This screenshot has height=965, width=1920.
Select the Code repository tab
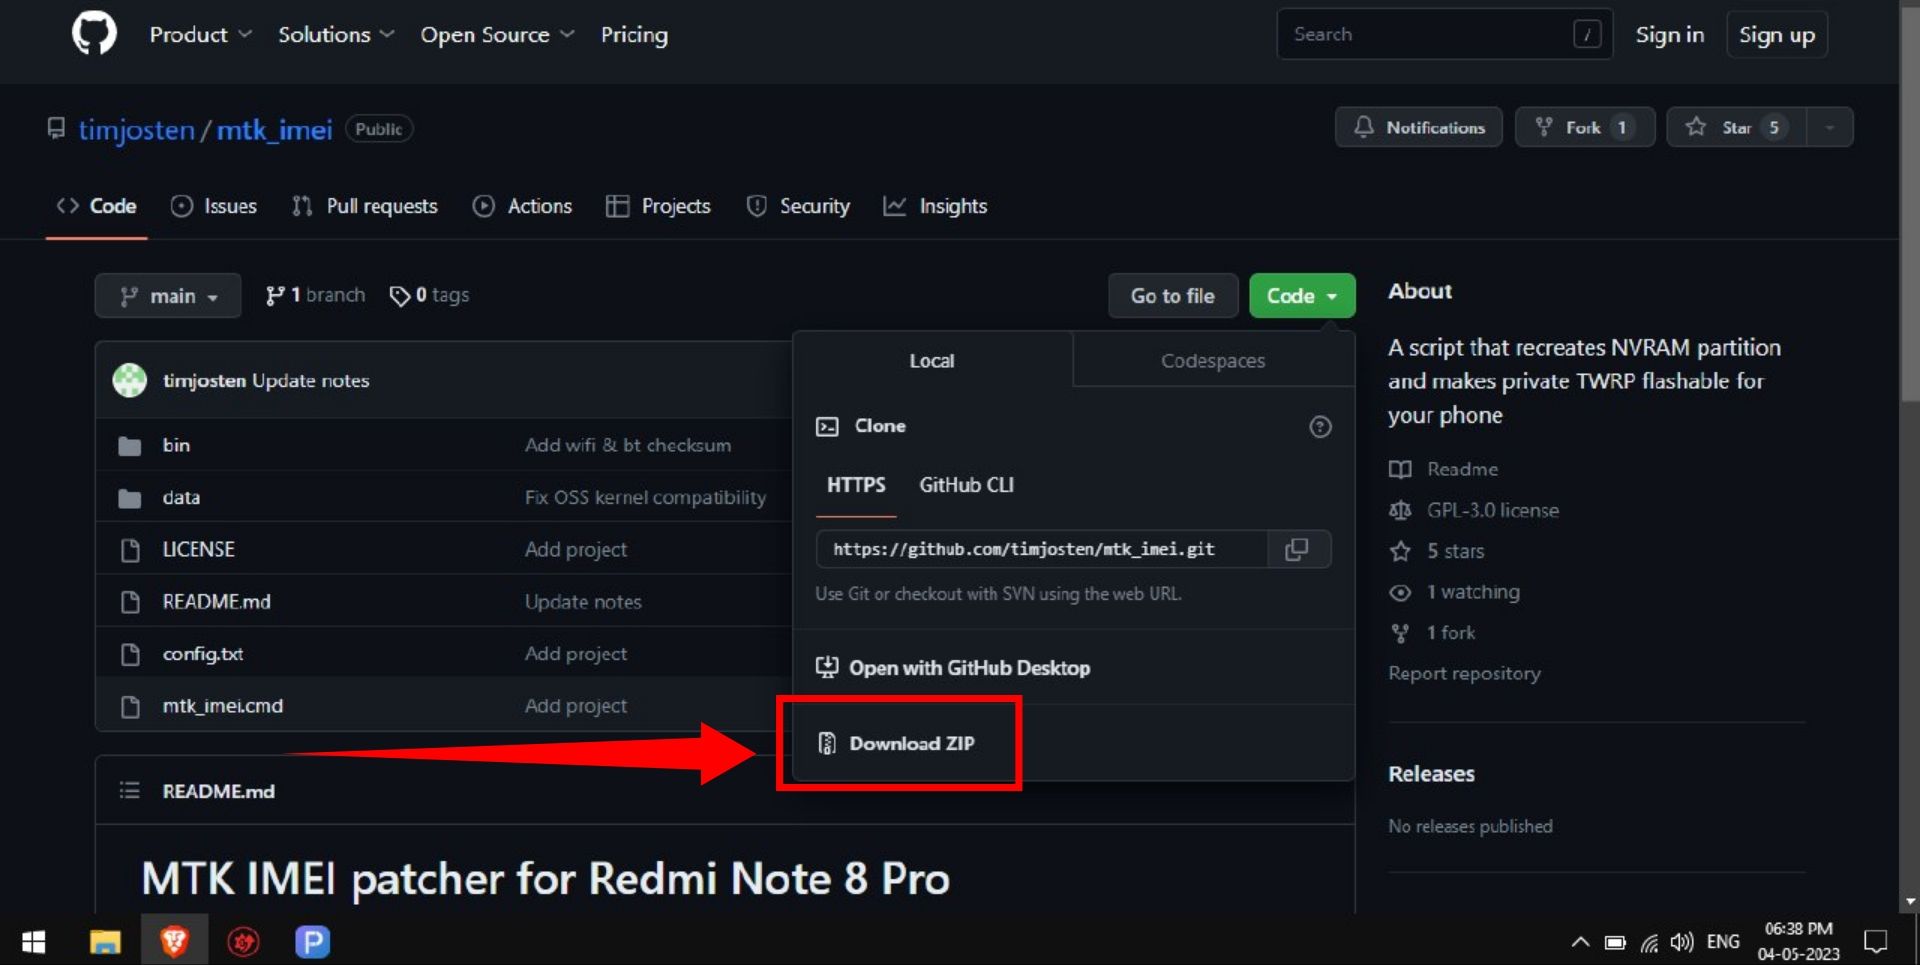pyautogui.click(x=97, y=206)
